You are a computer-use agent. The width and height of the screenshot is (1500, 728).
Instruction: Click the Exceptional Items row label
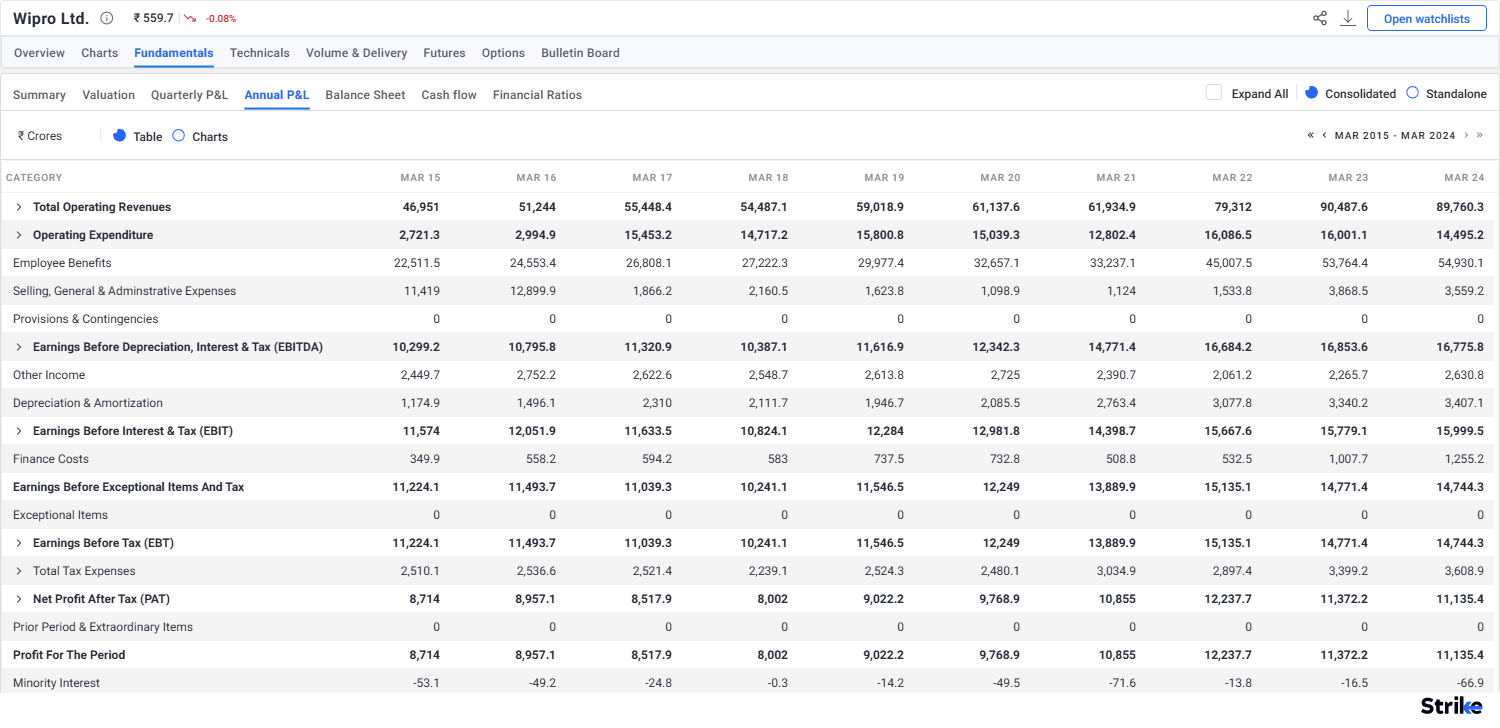(x=60, y=515)
